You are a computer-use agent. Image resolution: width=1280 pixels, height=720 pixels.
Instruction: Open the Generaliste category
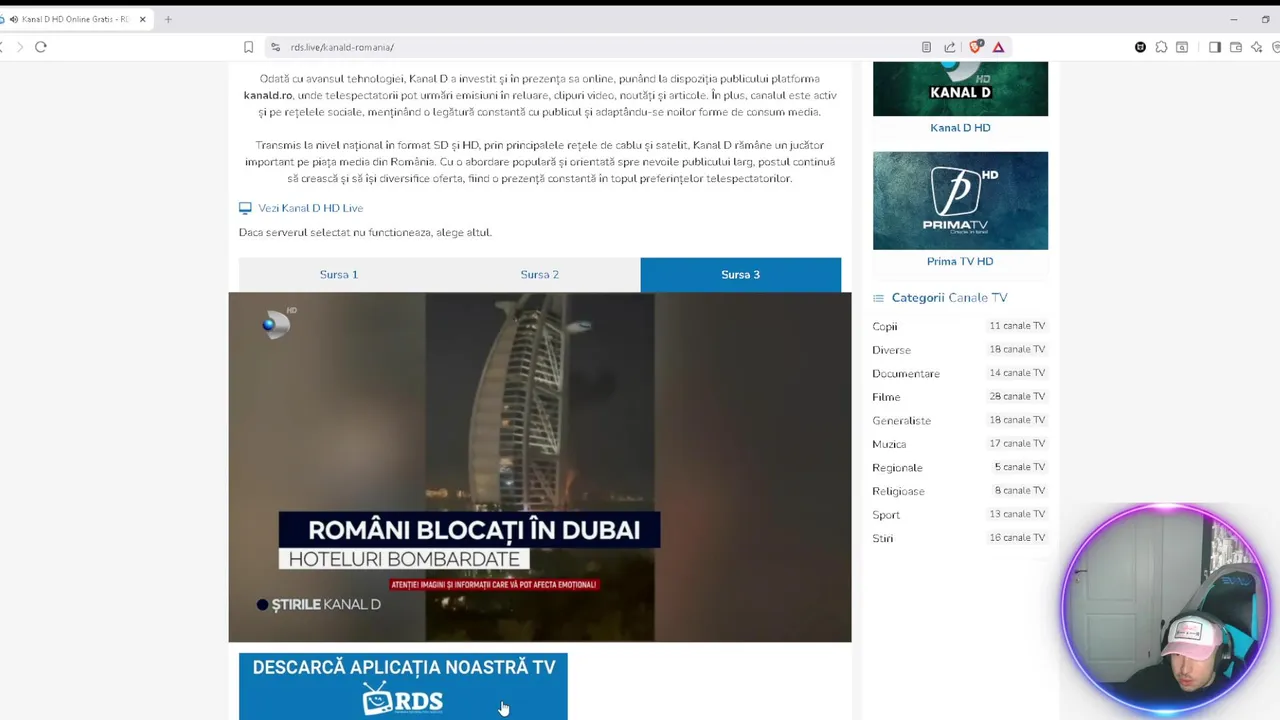(901, 421)
